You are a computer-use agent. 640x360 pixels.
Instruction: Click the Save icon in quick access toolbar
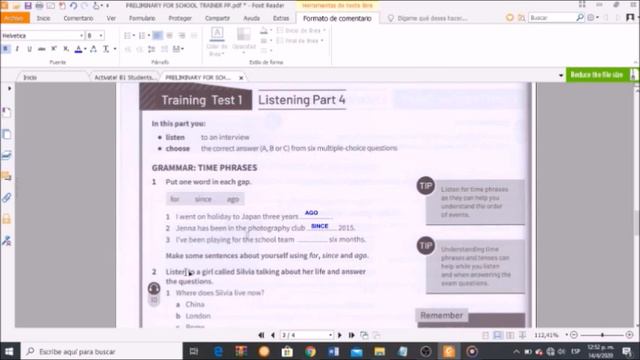tap(28, 6)
